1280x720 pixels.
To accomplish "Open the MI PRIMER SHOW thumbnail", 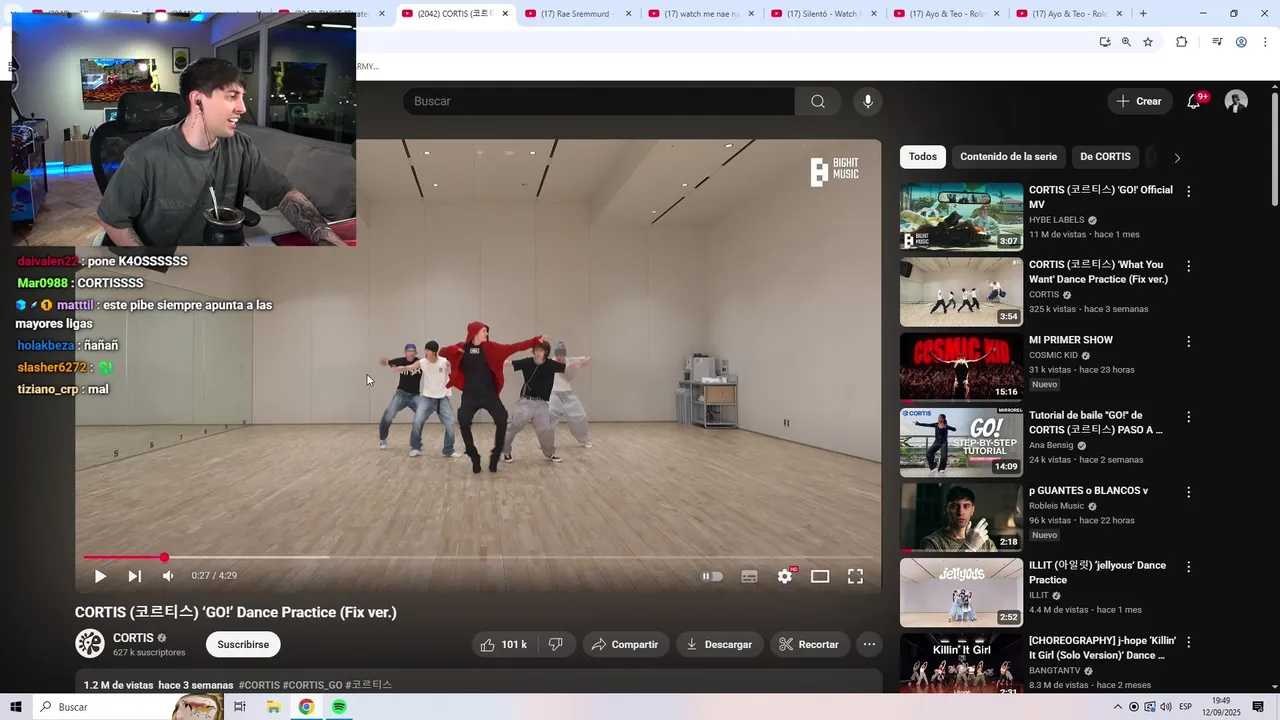I will pyautogui.click(x=961, y=367).
